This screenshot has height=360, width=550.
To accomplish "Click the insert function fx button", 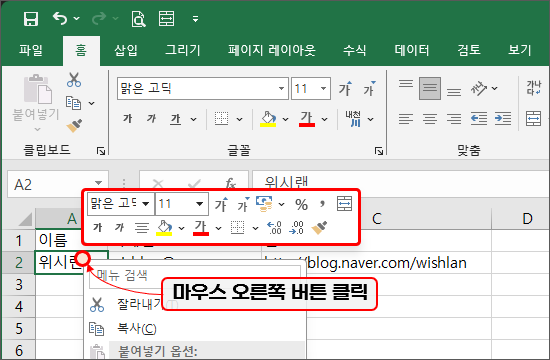I will (x=230, y=183).
